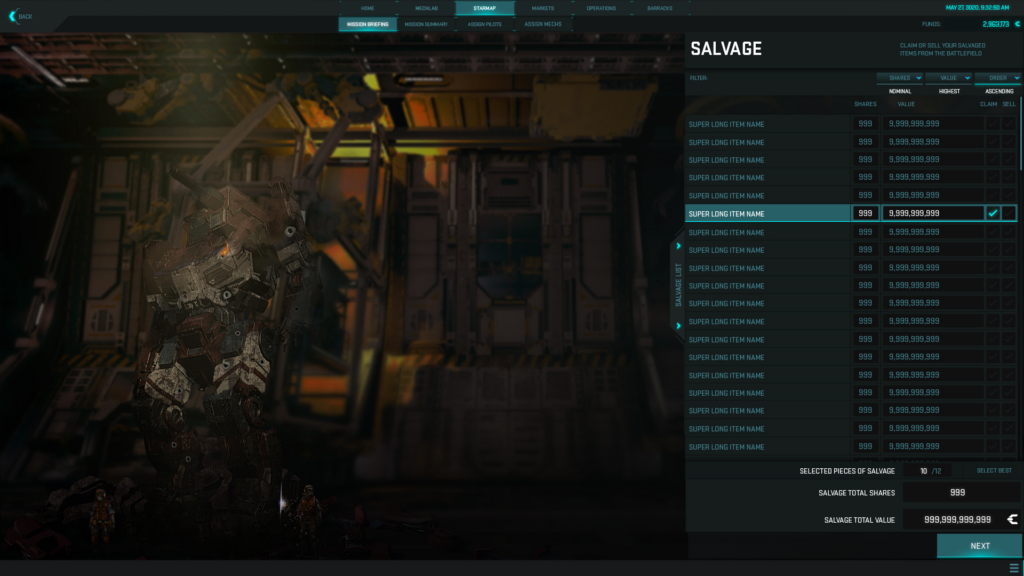Select the MEDLAB navigation icon
1024x576 pixels.
(425, 8)
